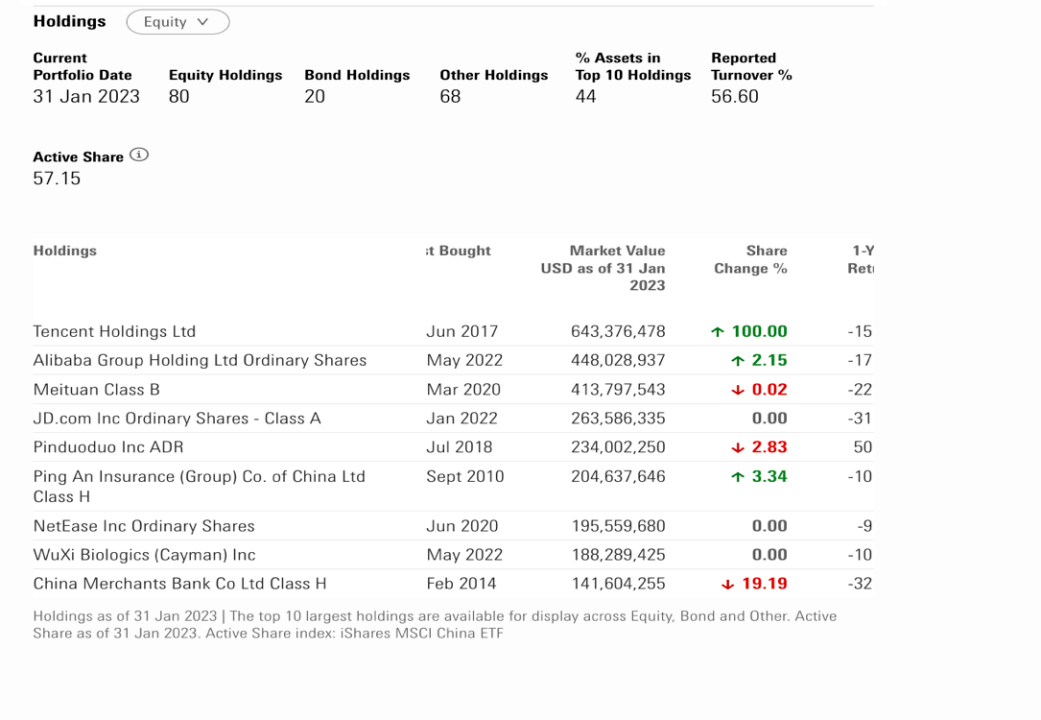Click the Share Change % column header
The image size is (1041, 720).
click(750, 260)
